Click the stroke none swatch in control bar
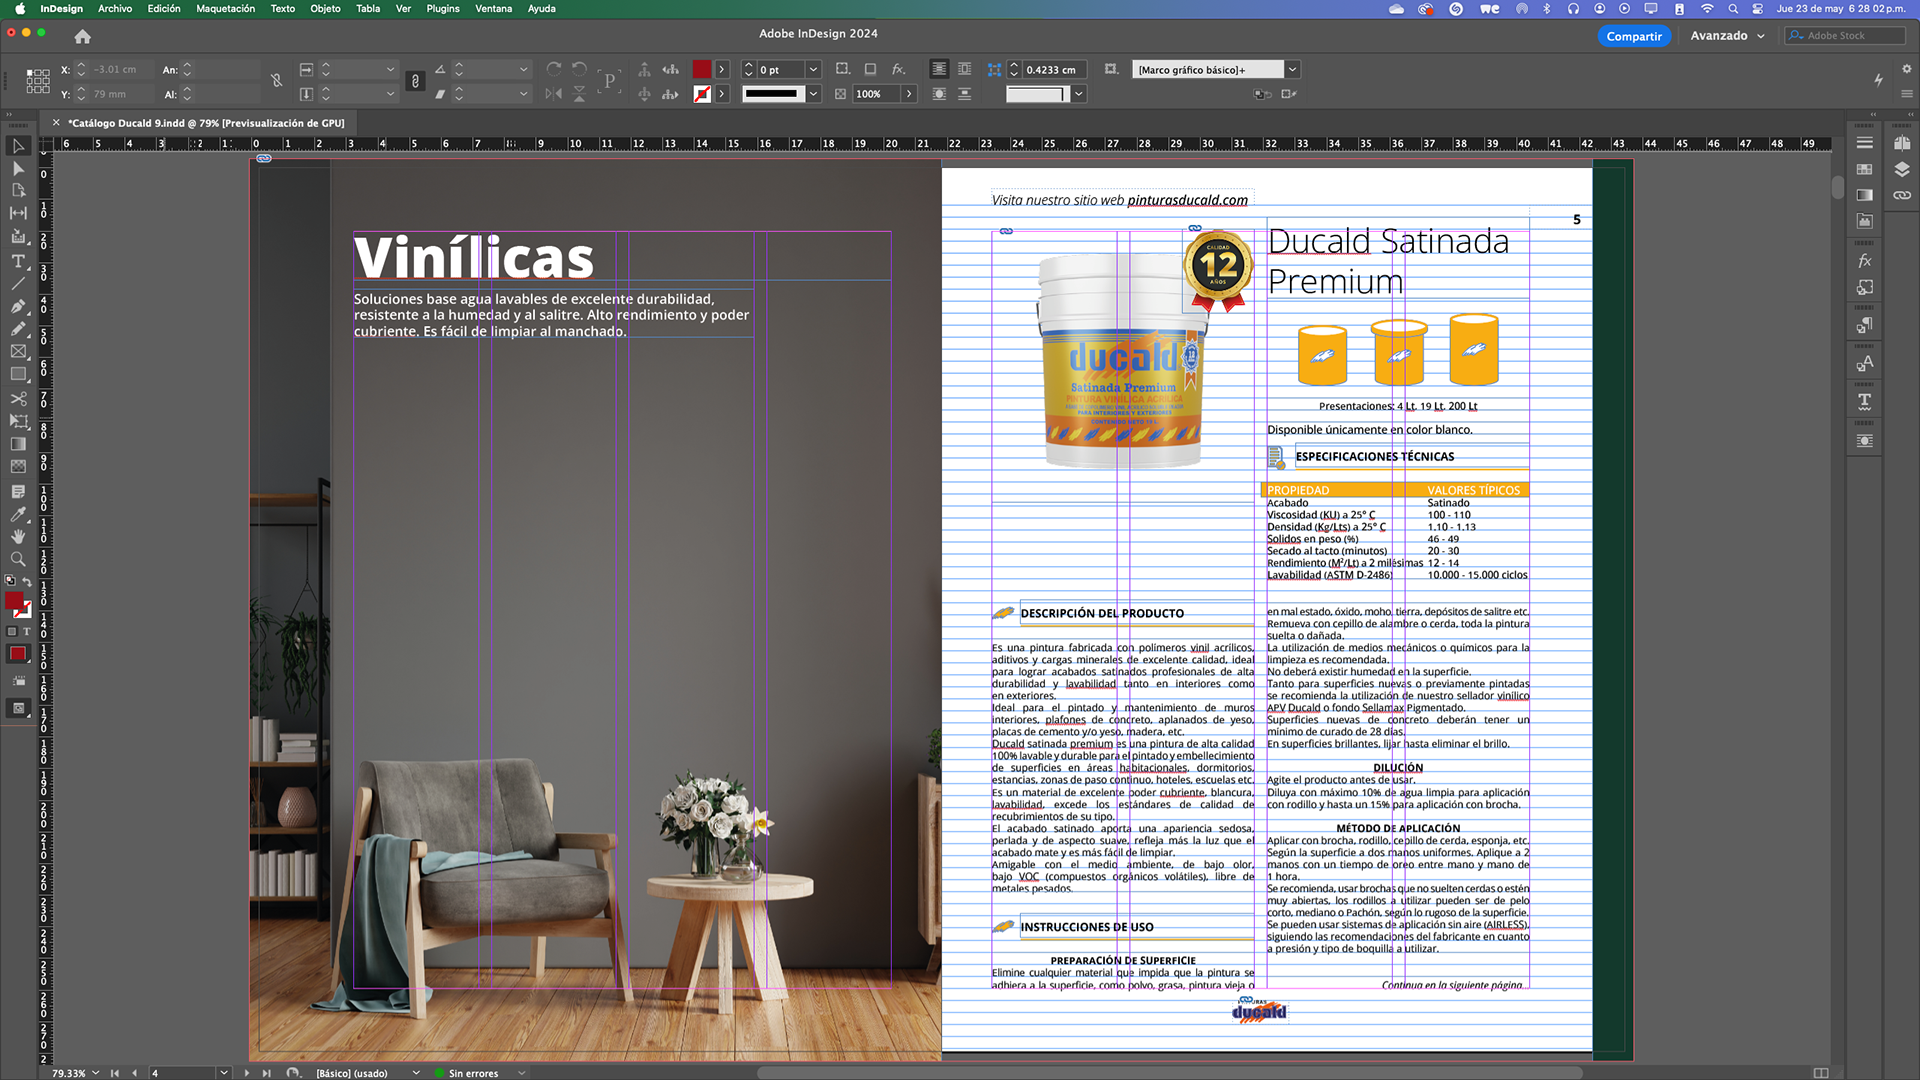 [x=702, y=94]
